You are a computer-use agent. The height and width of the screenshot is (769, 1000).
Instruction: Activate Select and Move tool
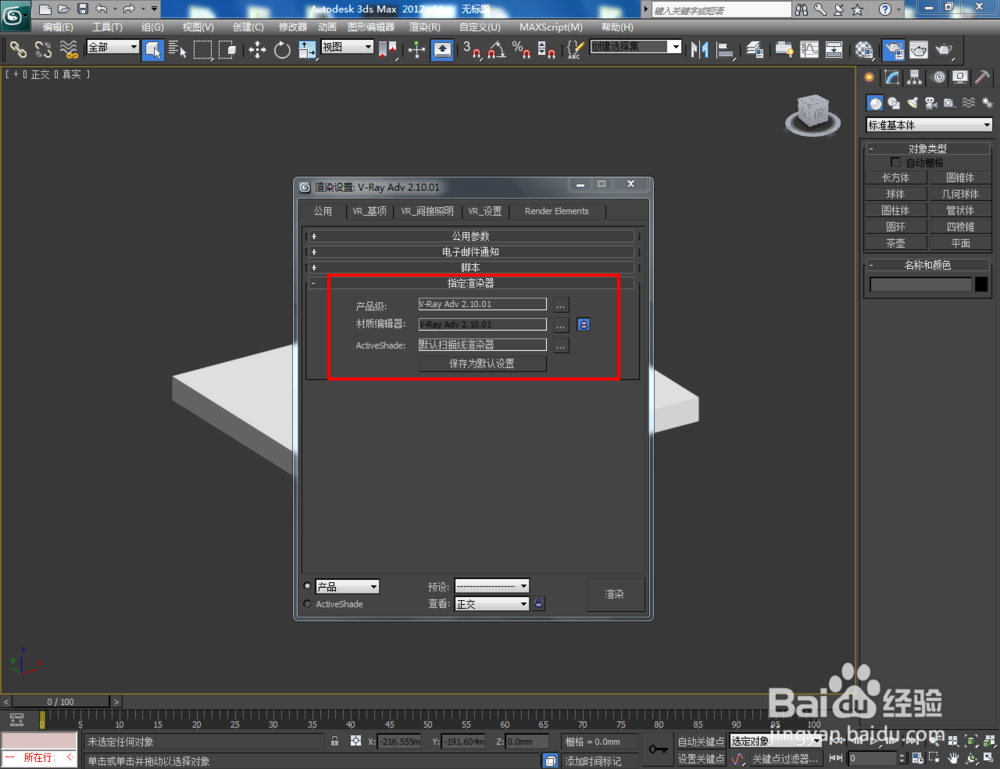(257, 49)
